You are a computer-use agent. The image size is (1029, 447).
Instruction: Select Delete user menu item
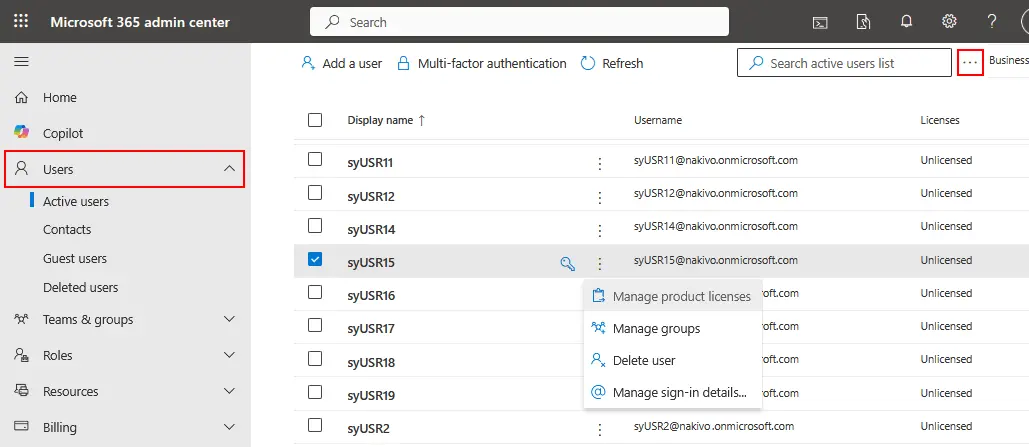(x=673, y=360)
